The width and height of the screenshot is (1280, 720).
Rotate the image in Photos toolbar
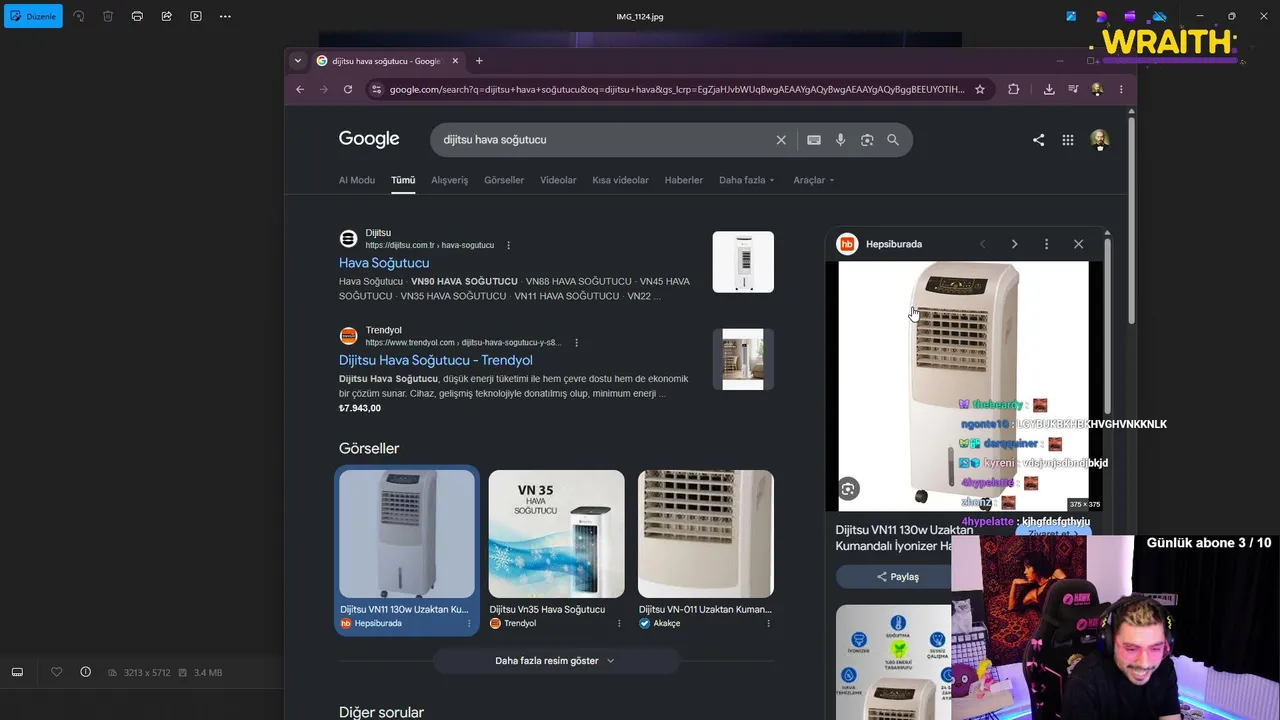[x=79, y=16]
